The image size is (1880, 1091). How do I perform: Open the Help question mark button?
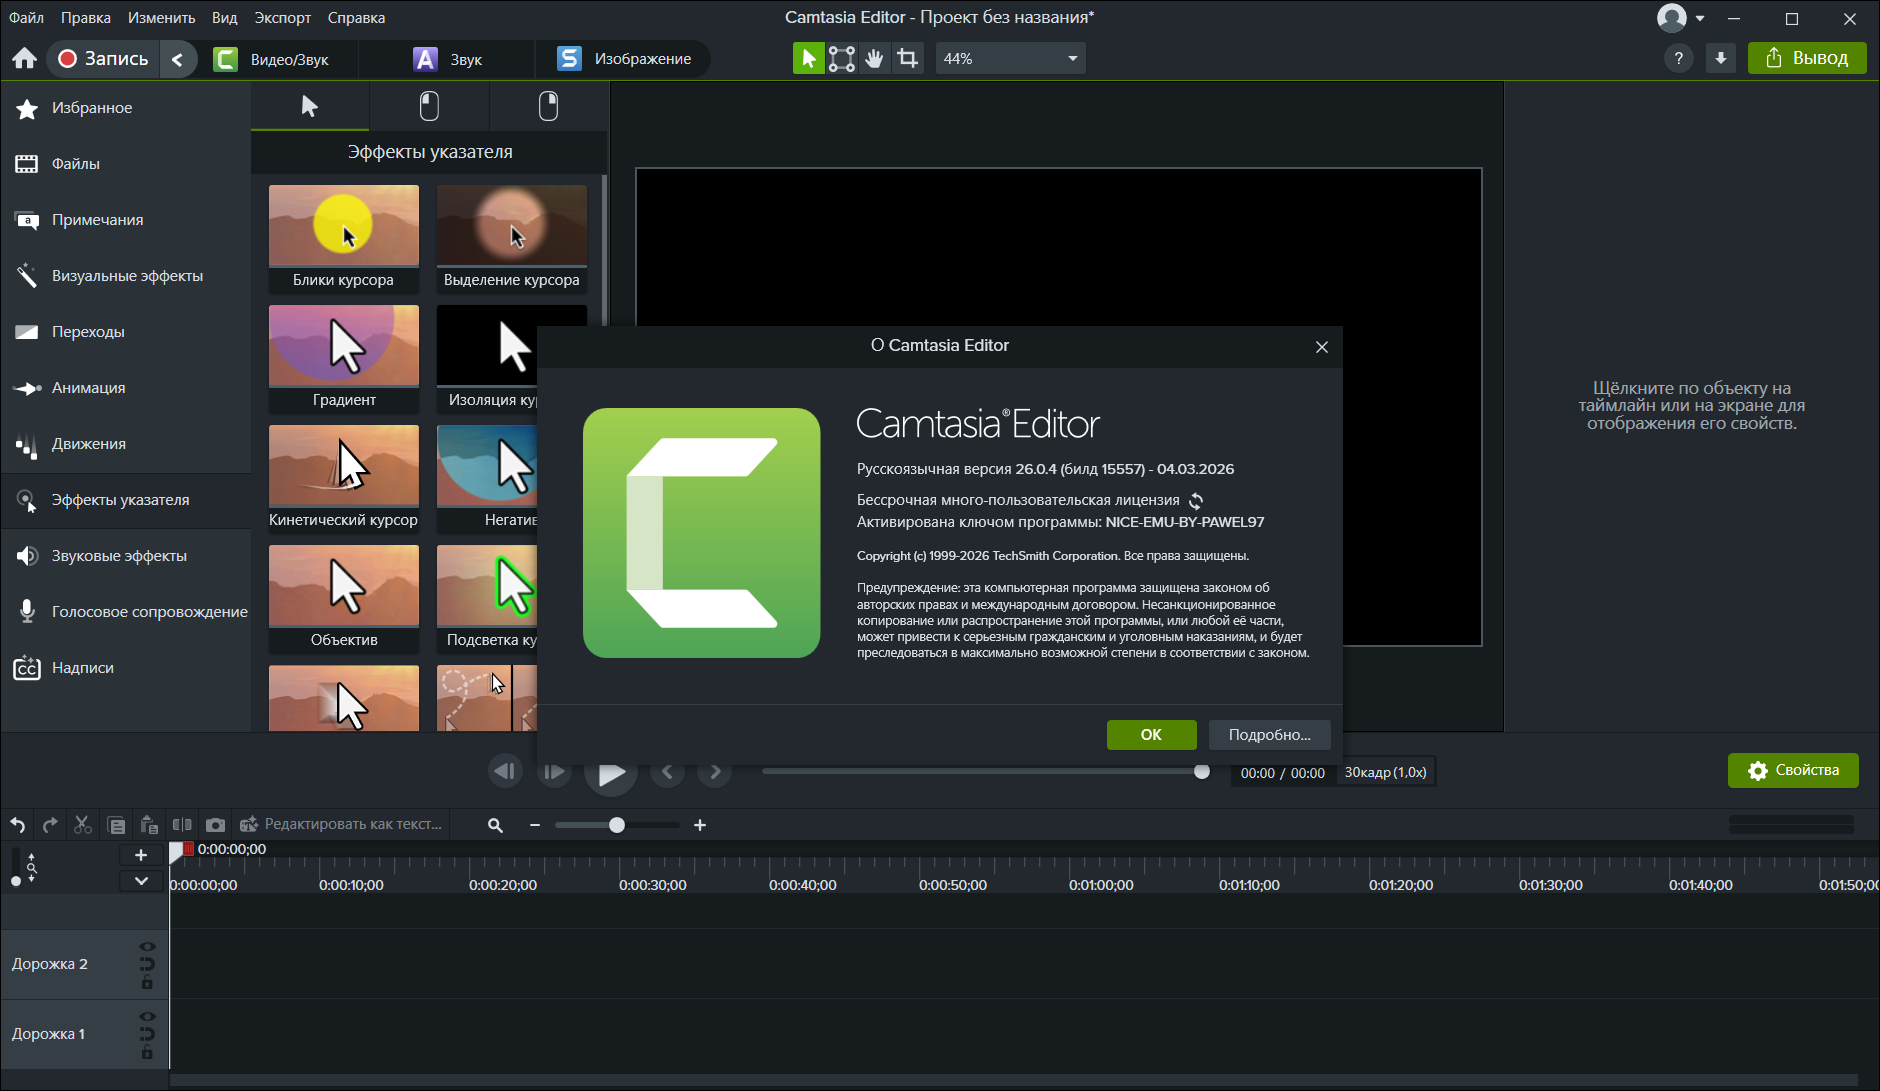point(1679,59)
